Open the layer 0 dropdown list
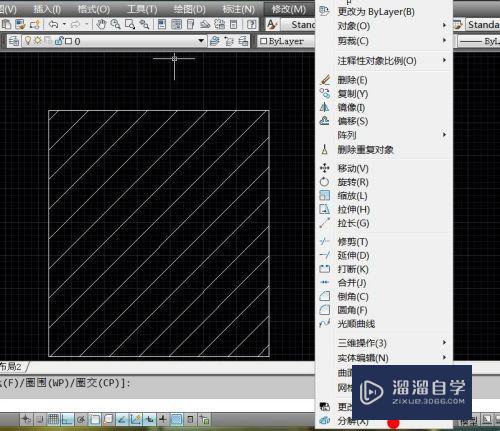Image resolution: width=500 pixels, height=431 pixels. click(201, 41)
